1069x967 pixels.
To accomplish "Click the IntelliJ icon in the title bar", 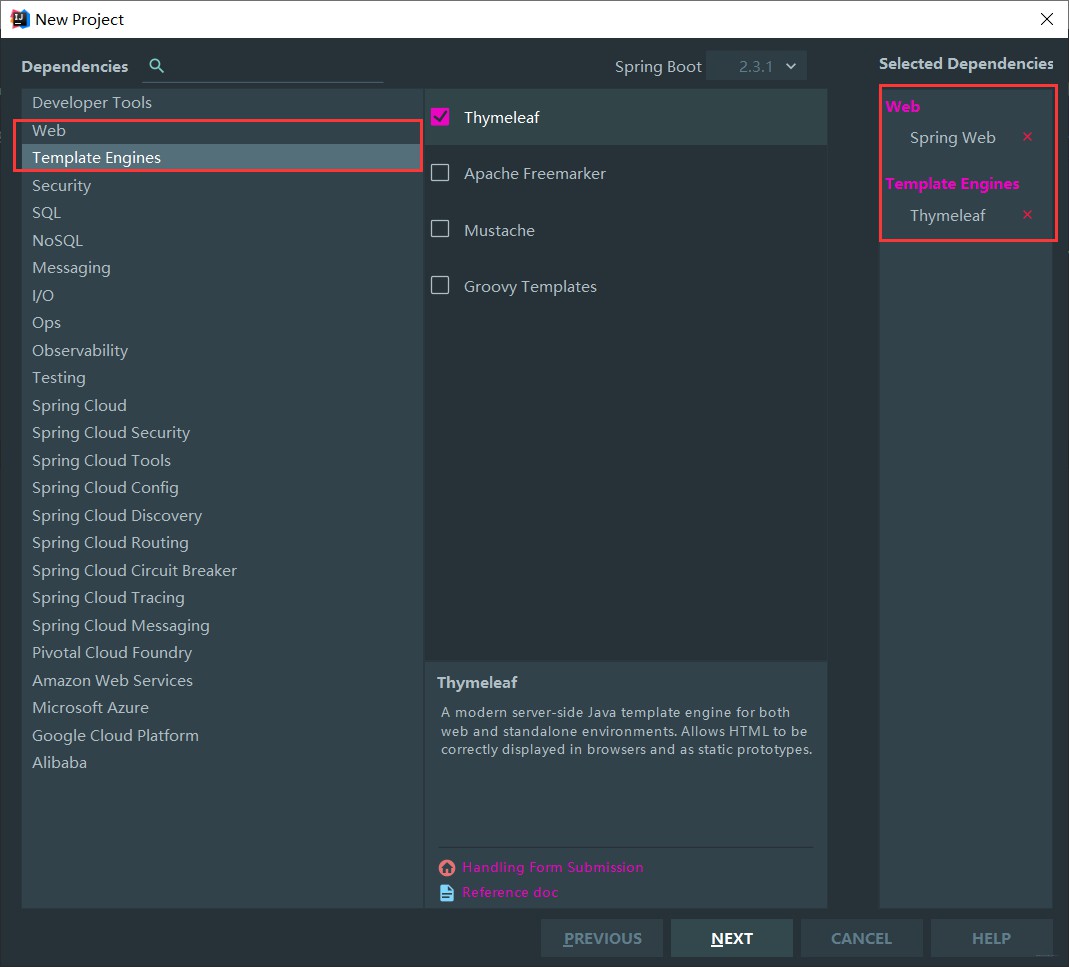I will (x=20, y=19).
